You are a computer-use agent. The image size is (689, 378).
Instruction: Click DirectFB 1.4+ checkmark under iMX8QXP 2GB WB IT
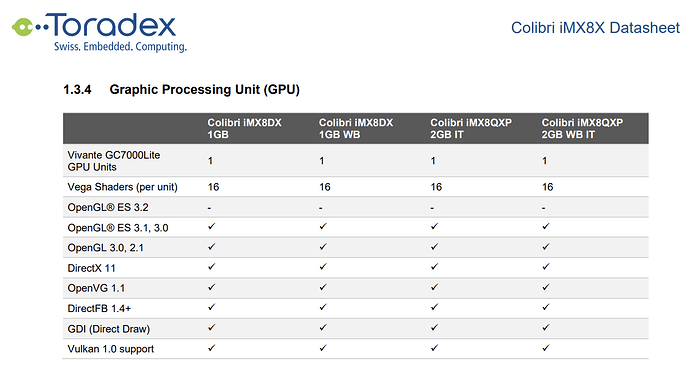(546, 307)
